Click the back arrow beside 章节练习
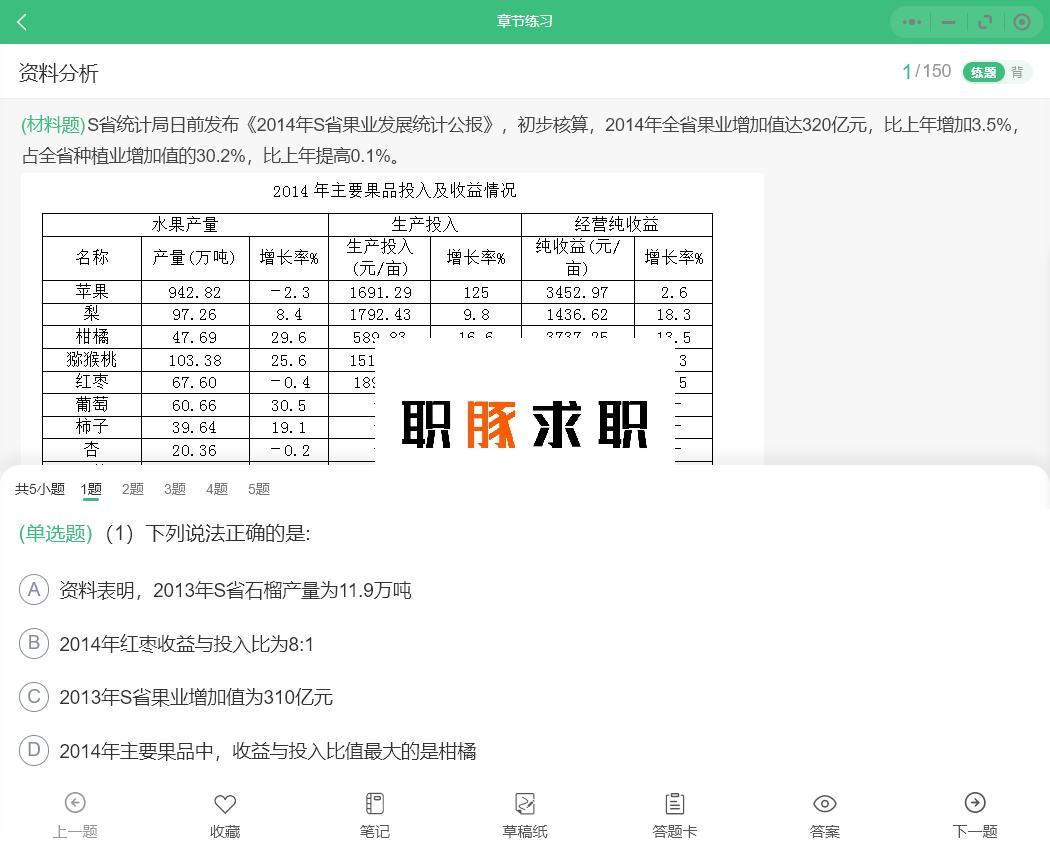Screen dimensions: 1050x844 tap(22, 21)
